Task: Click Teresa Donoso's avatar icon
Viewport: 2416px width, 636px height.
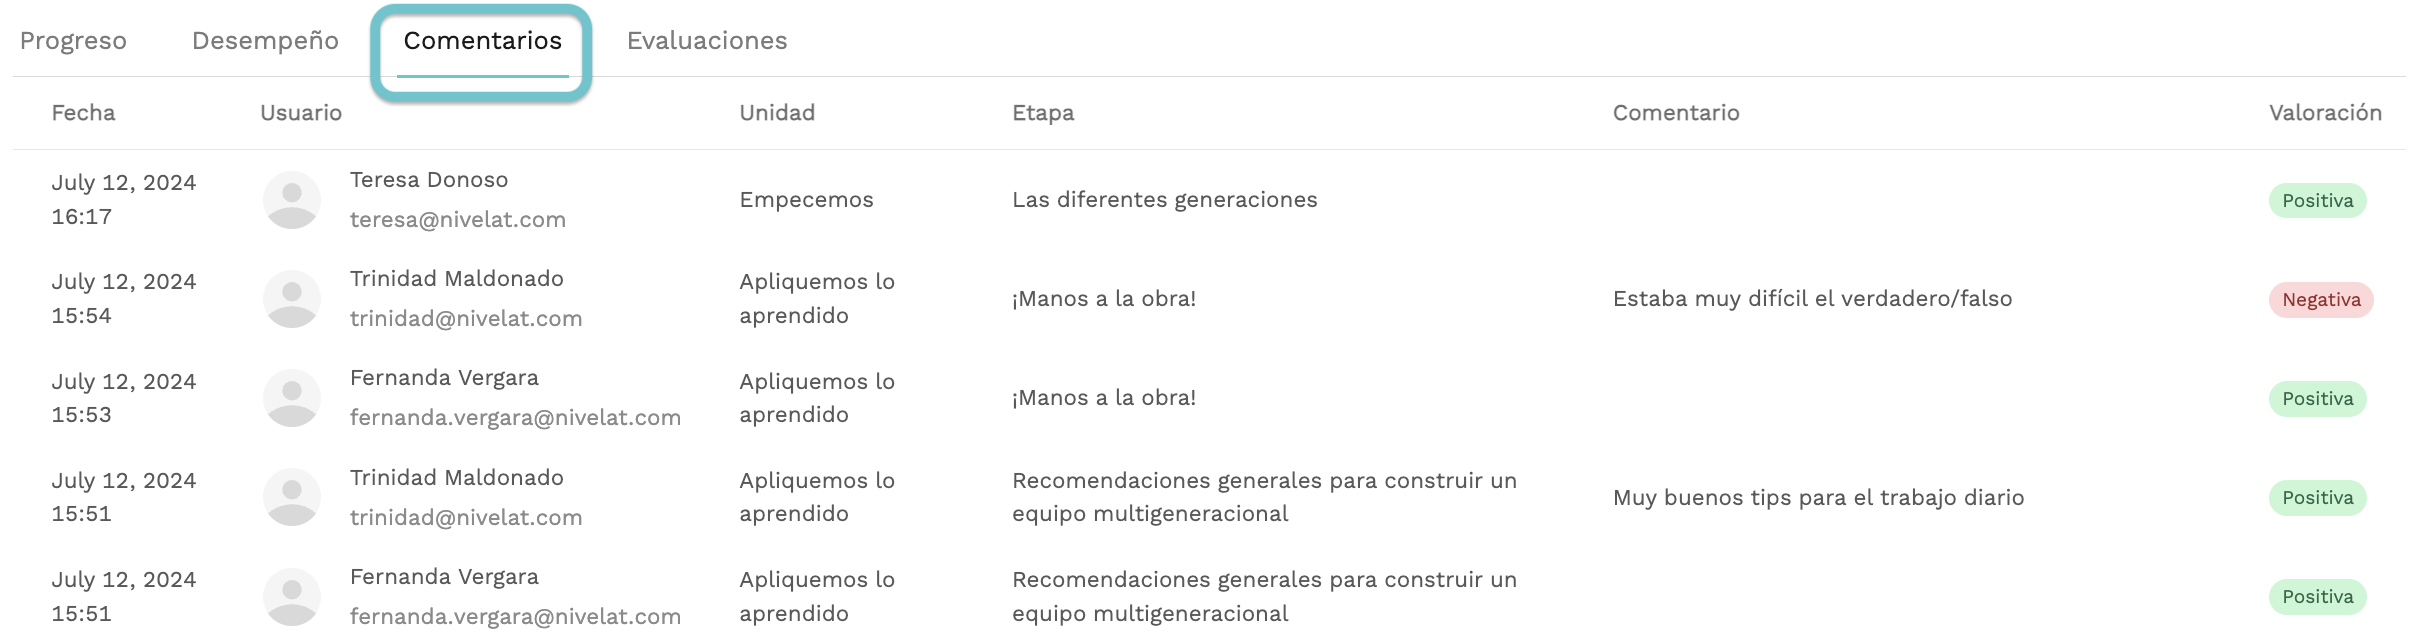Action: click(x=291, y=200)
